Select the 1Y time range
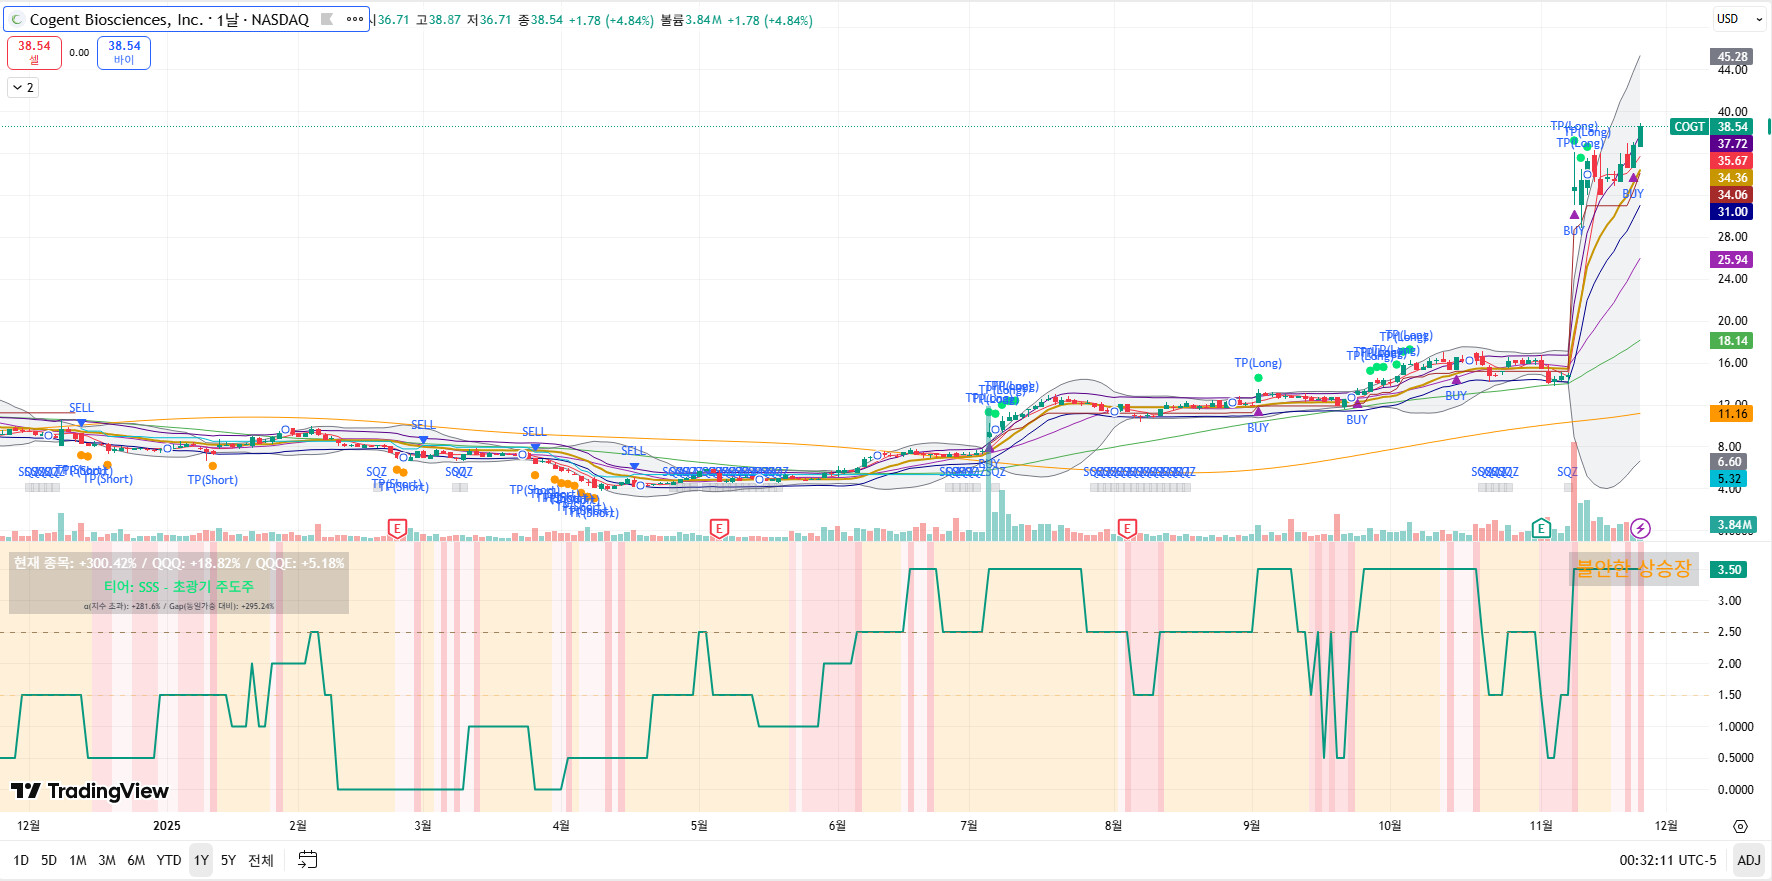Viewport: 1772px width, 881px height. (201, 860)
